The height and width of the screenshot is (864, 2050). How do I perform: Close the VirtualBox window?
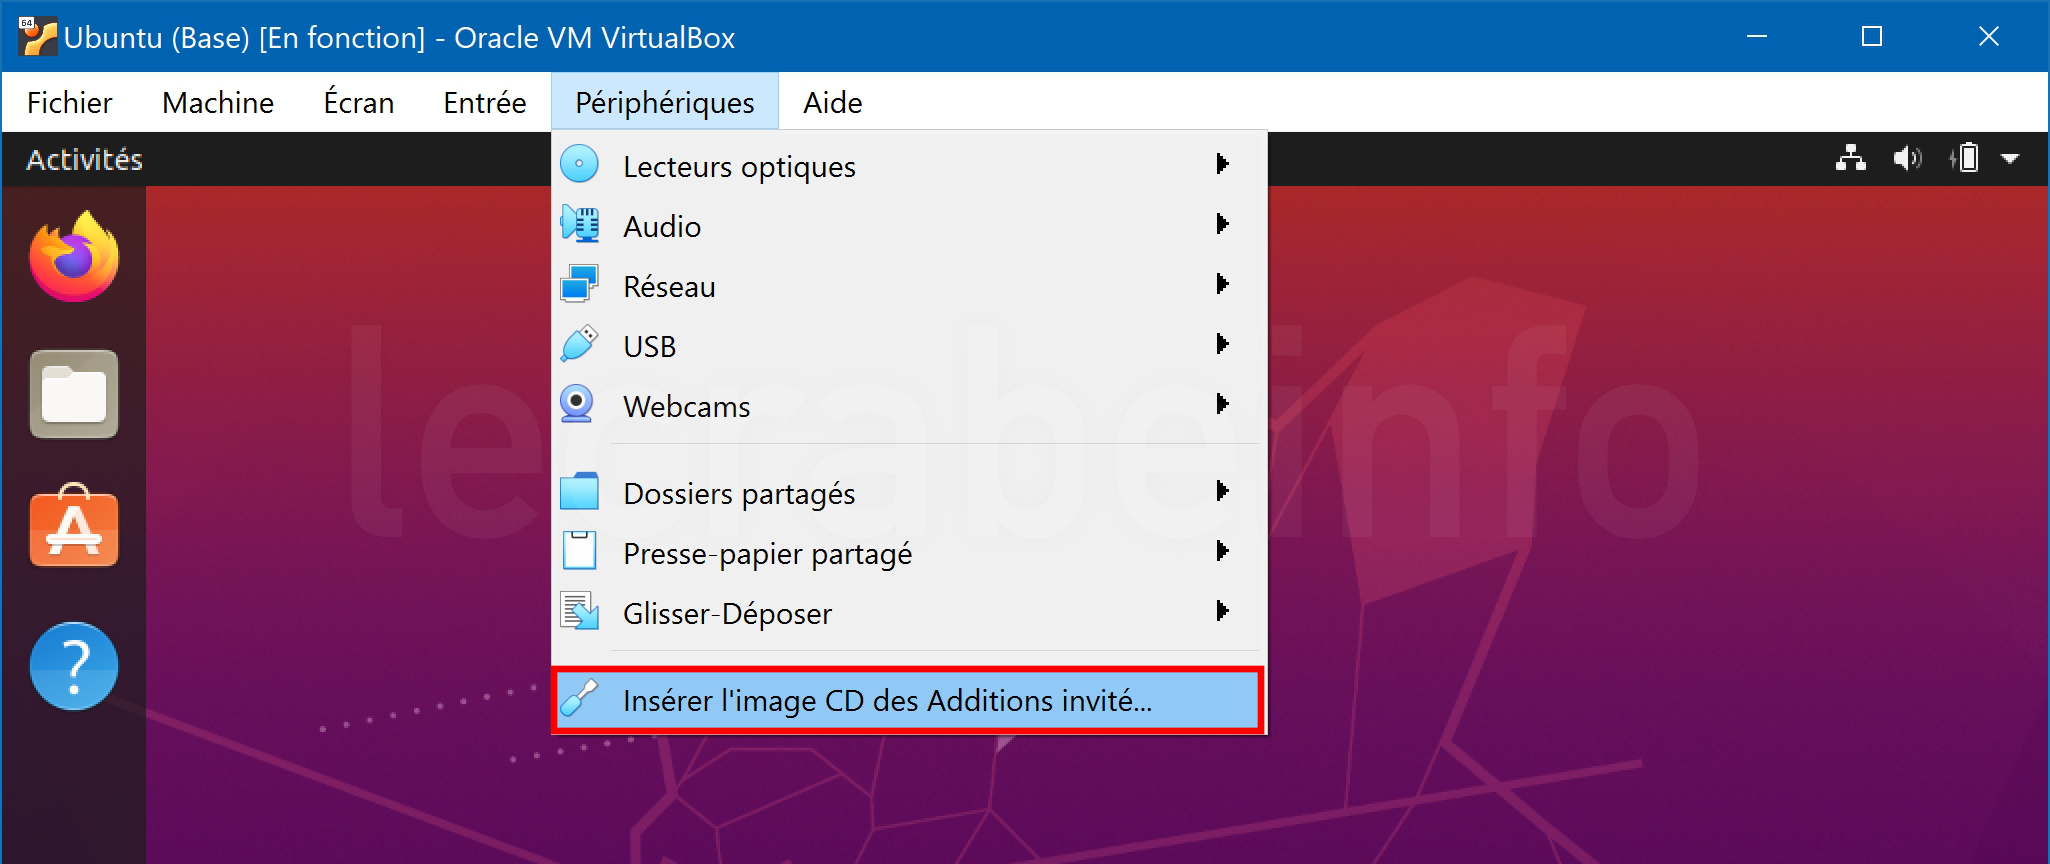click(x=1989, y=37)
